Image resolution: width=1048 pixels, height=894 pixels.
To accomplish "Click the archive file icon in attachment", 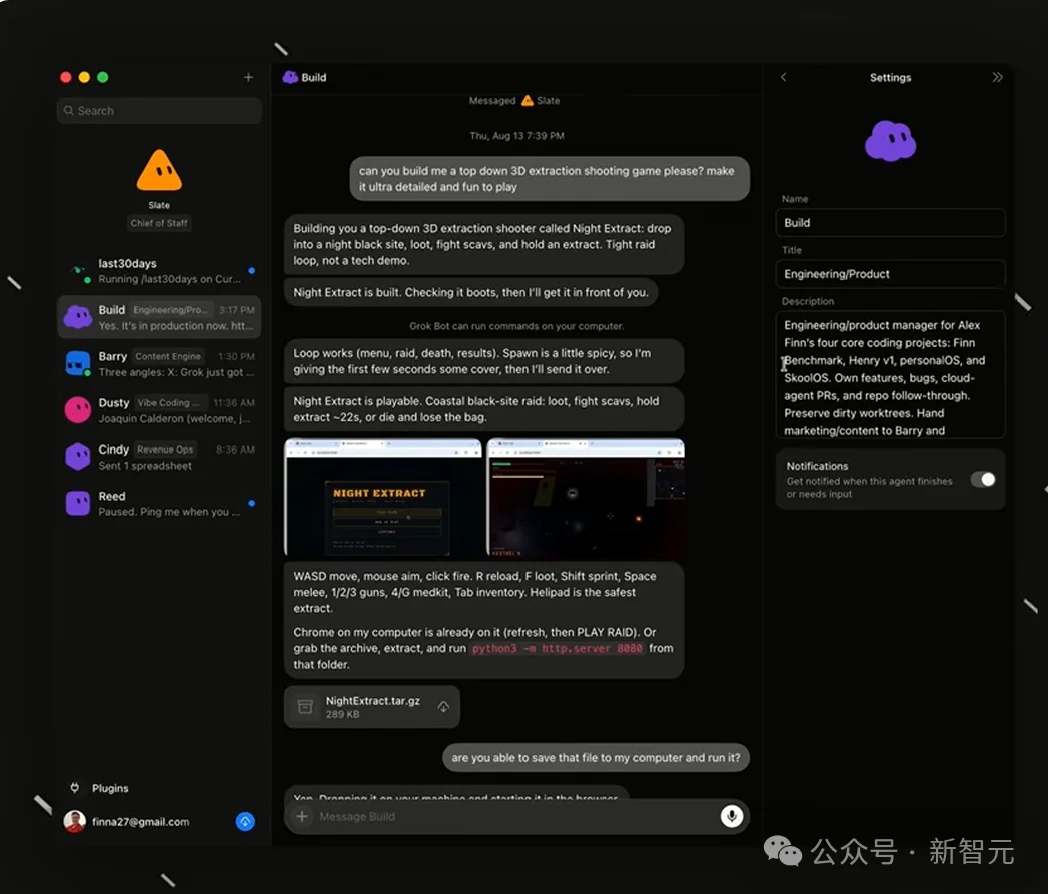I will (x=305, y=707).
